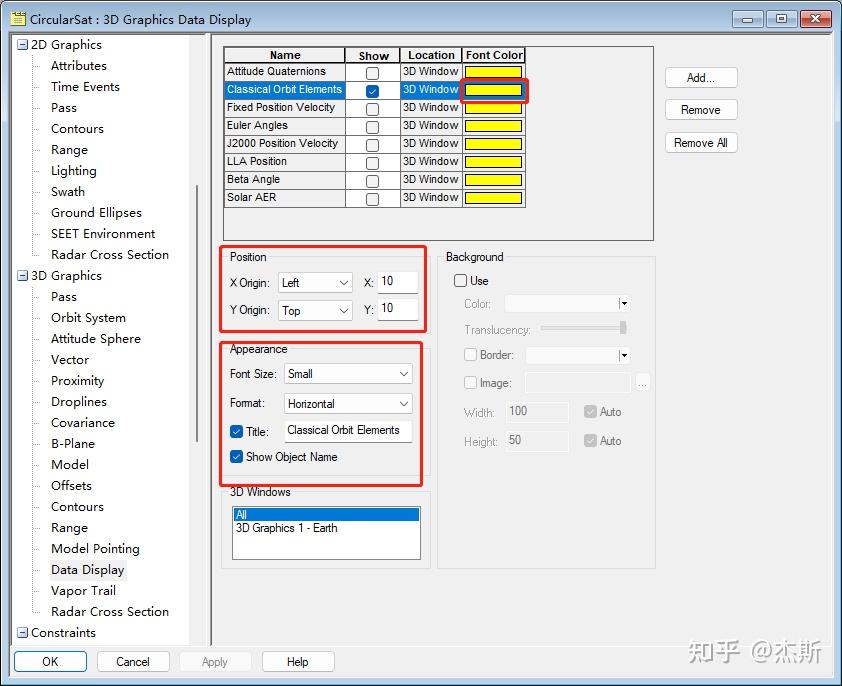Screen dimensions: 842x686
Task: Enable Show for Attitude Quaternions
Action: point(372,73)
